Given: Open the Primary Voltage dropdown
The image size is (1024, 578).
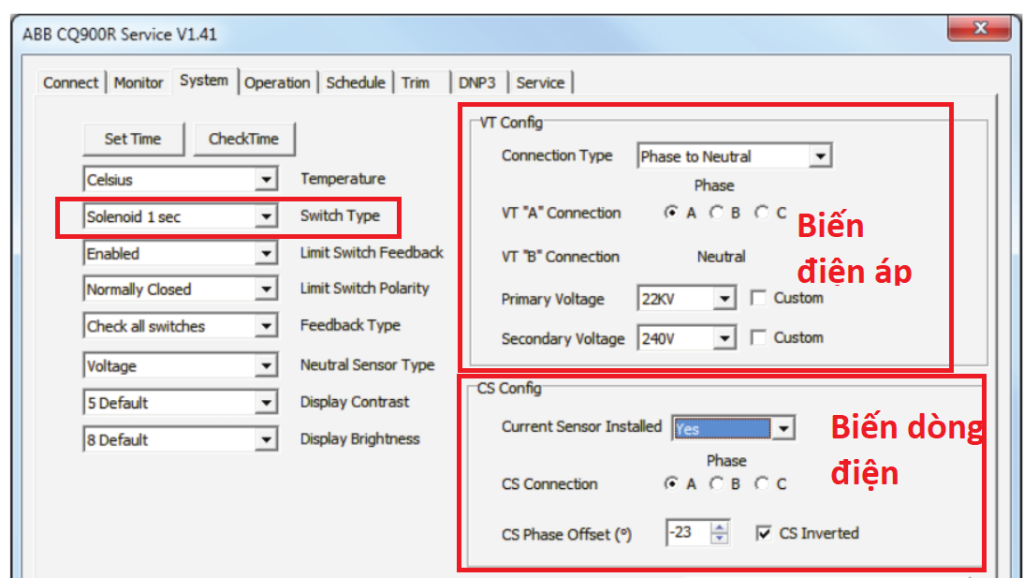Looking at the screenshot, I should (x=725, y=299).
